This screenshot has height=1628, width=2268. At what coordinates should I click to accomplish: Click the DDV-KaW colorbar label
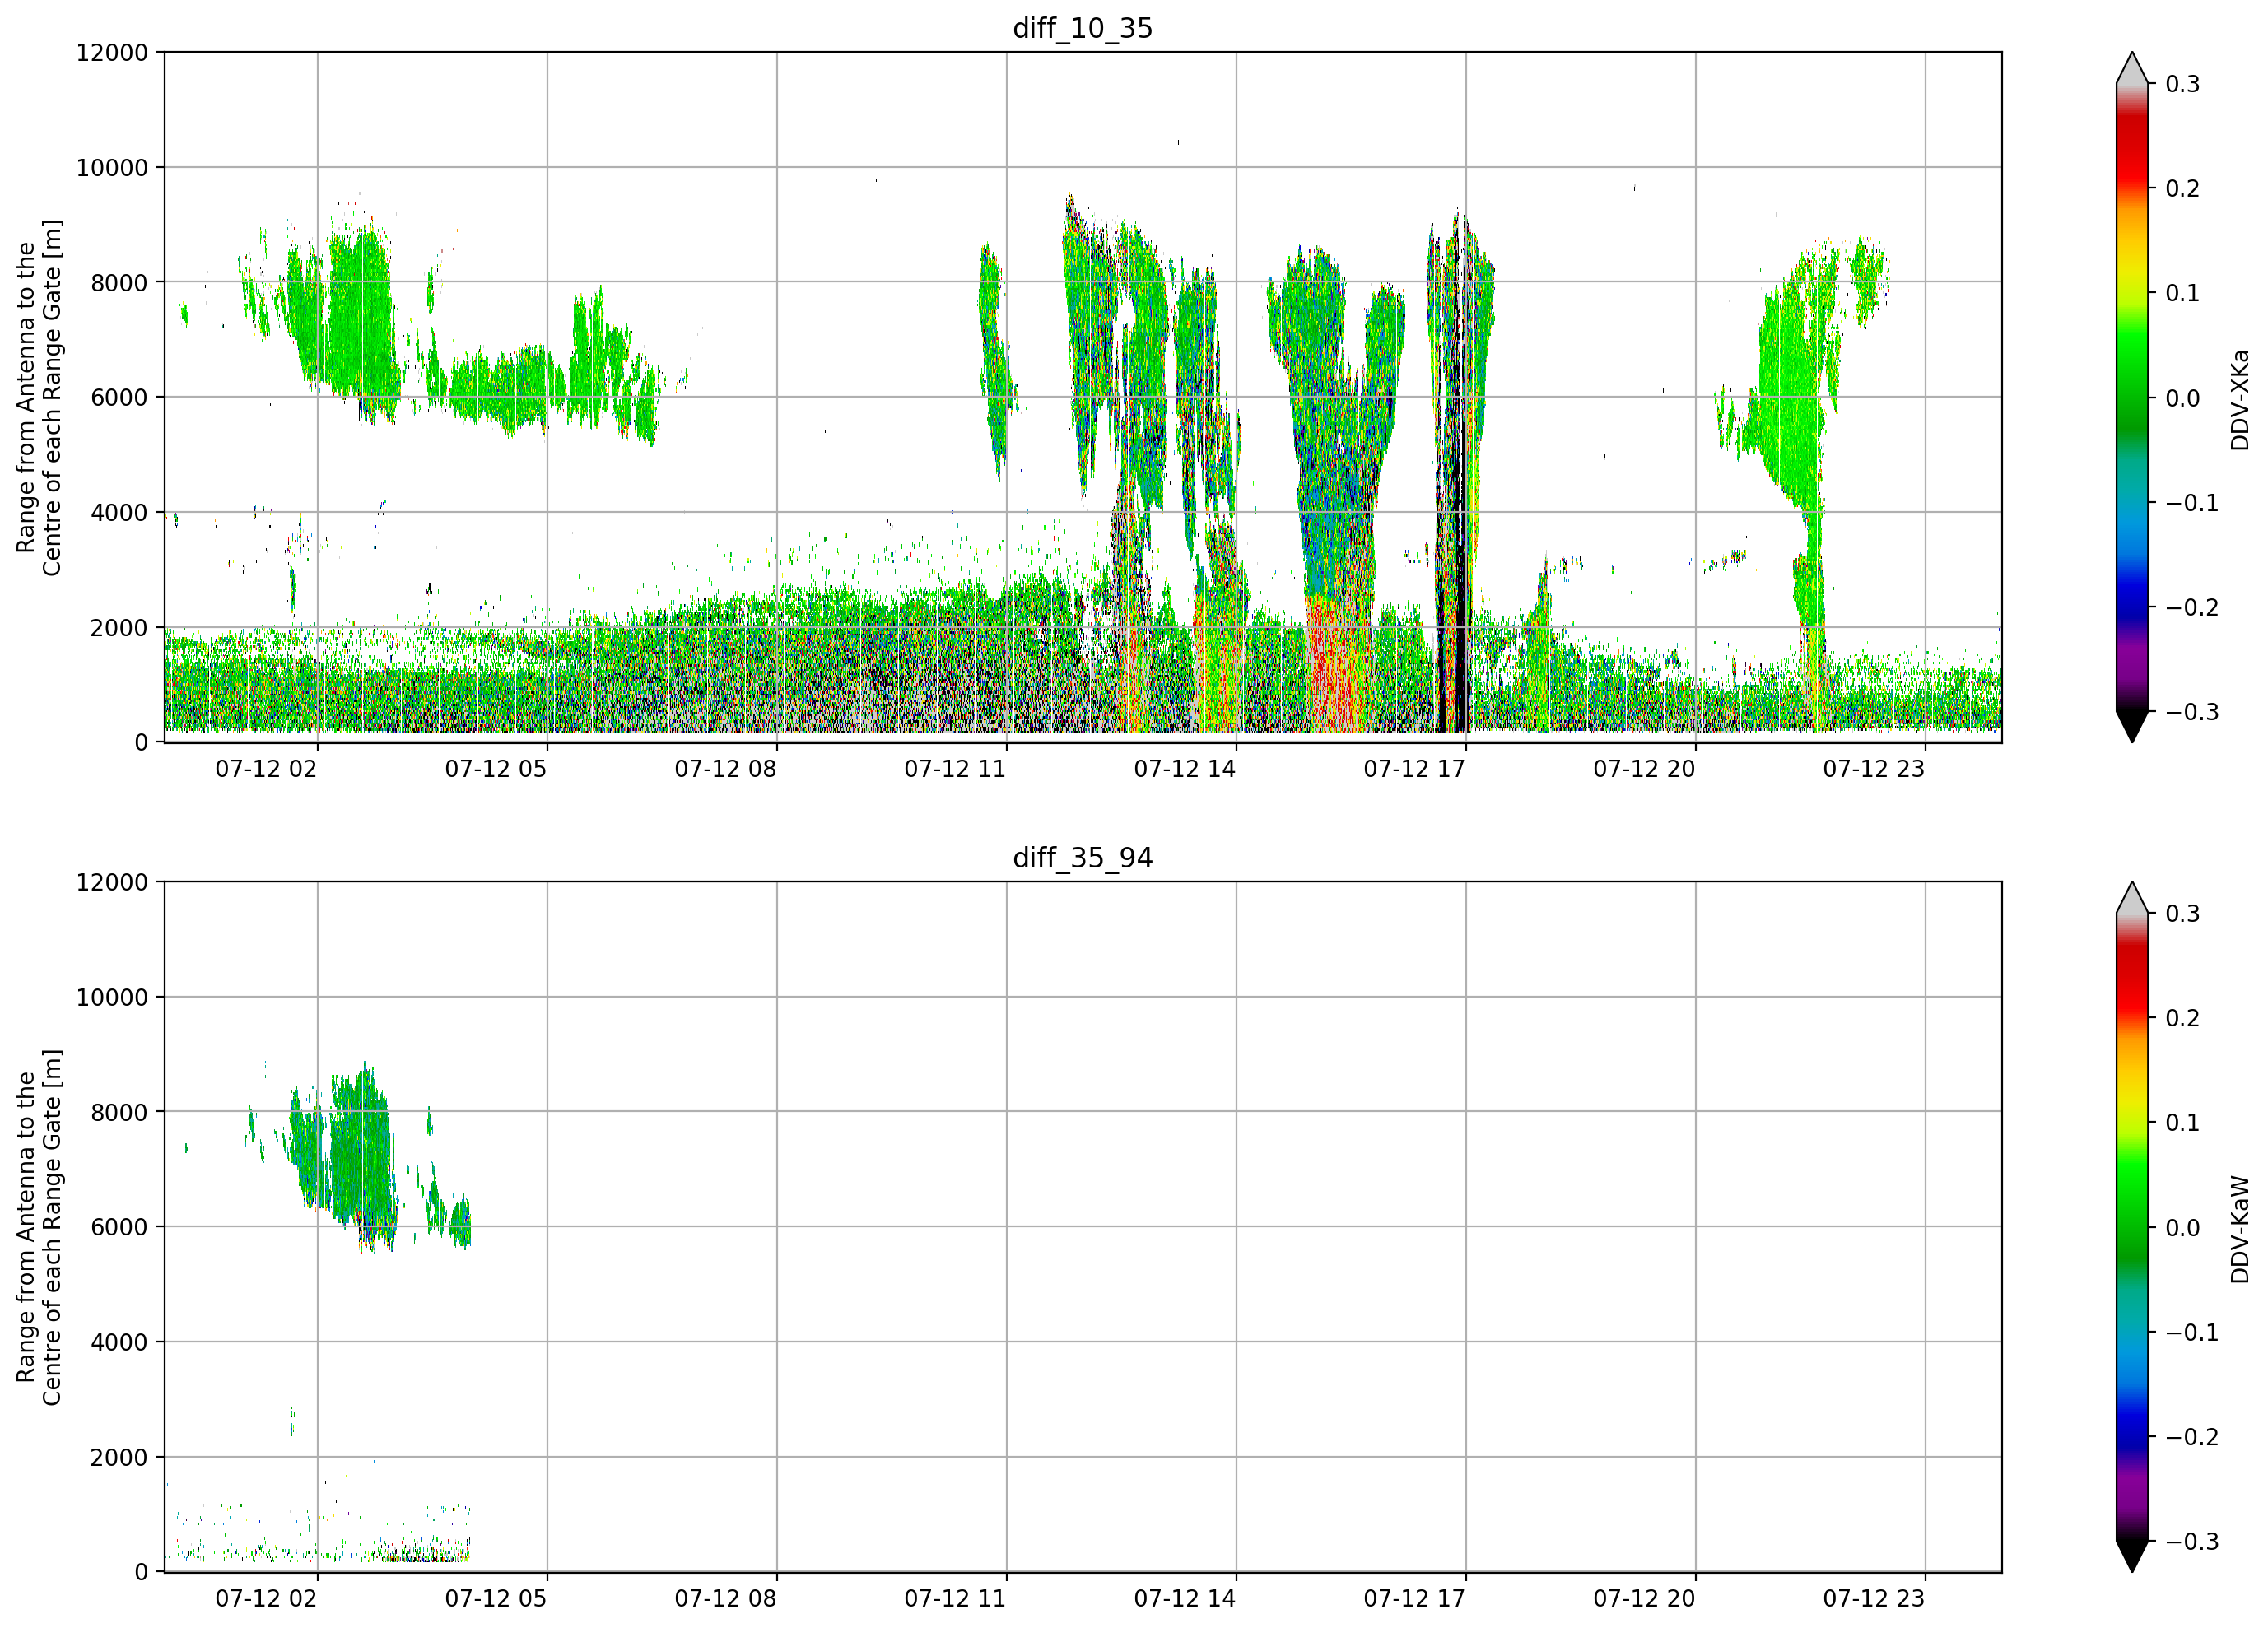pyautogui.click(x=2239, y=1230)
